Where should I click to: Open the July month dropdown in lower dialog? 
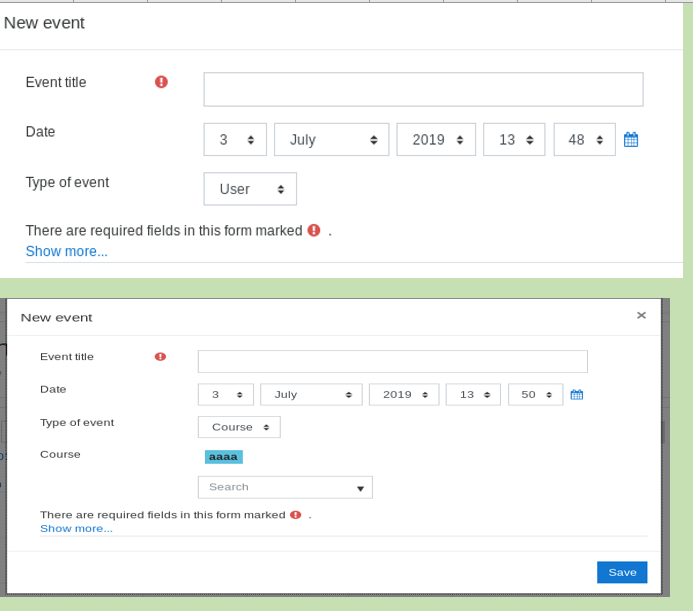point(311,394)
